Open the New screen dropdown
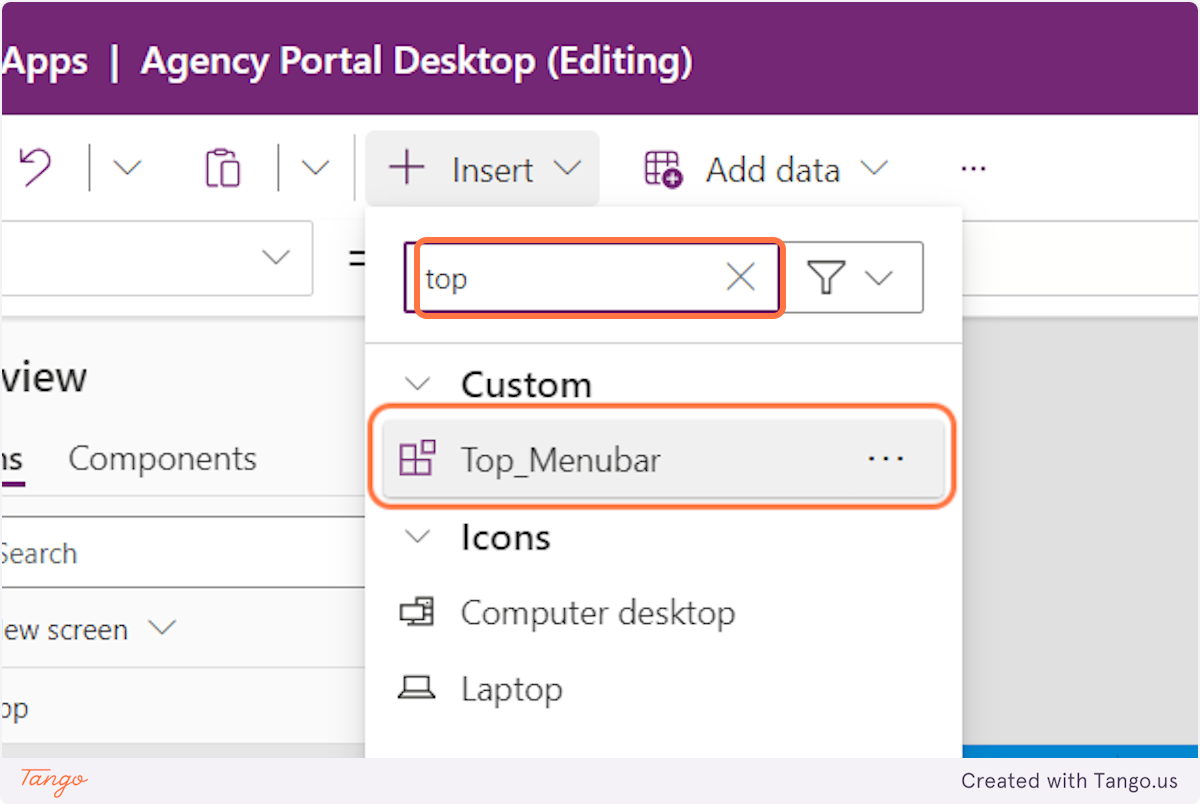1200x804 pixels. [x=90, y=629]
